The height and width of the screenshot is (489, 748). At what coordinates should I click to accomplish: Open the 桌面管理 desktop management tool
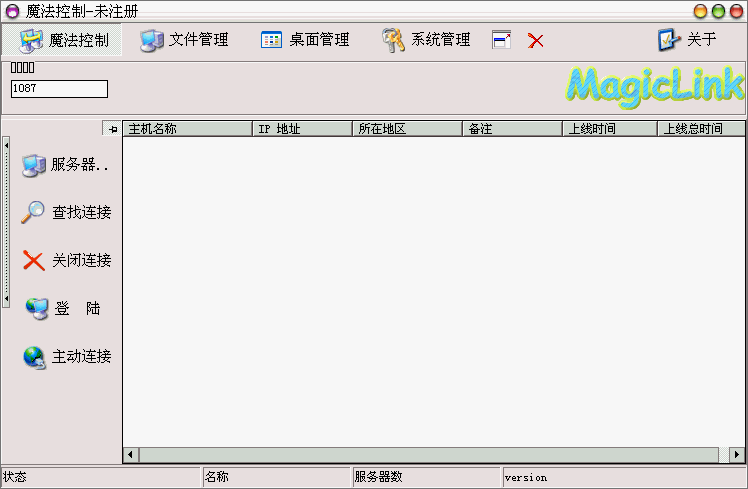305,40
